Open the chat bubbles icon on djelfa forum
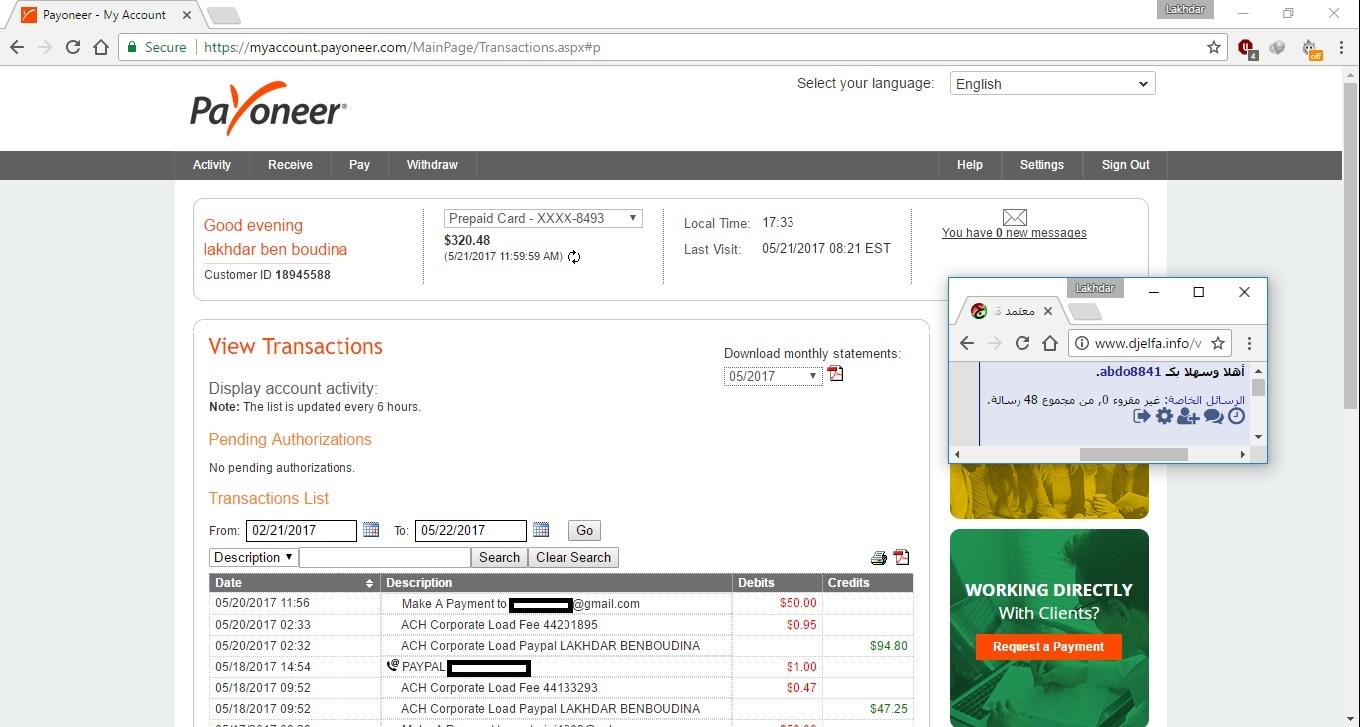 tap(1214, 416)
